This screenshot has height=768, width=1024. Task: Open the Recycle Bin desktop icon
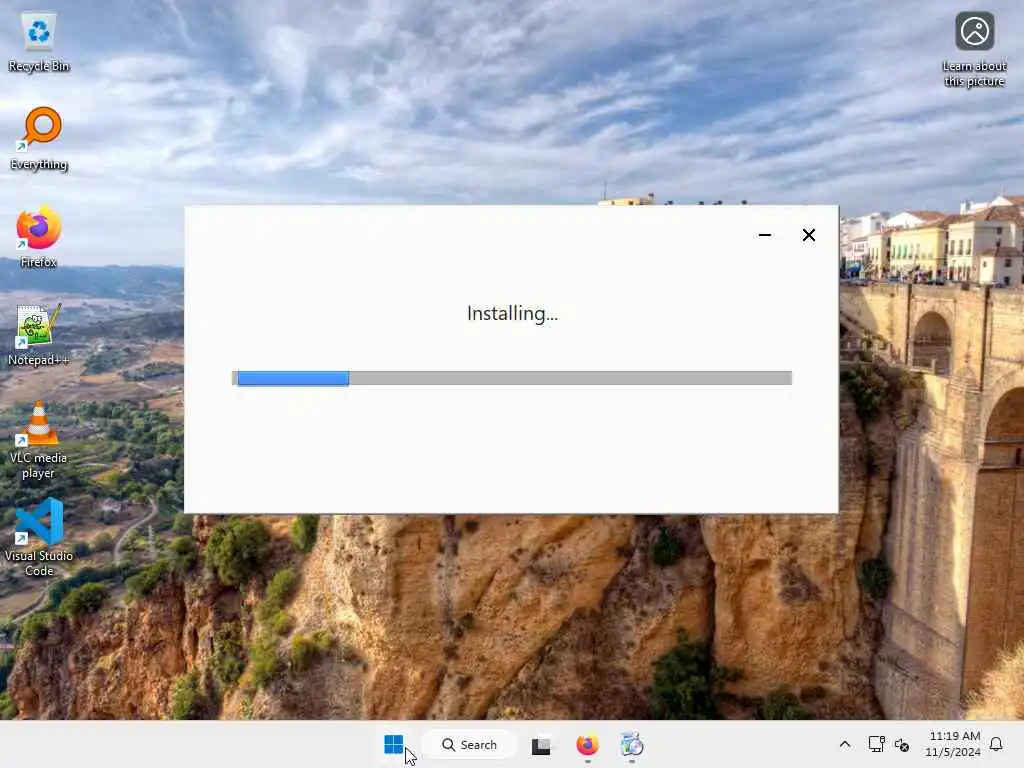pyautogui.click(x=39, y=42)
